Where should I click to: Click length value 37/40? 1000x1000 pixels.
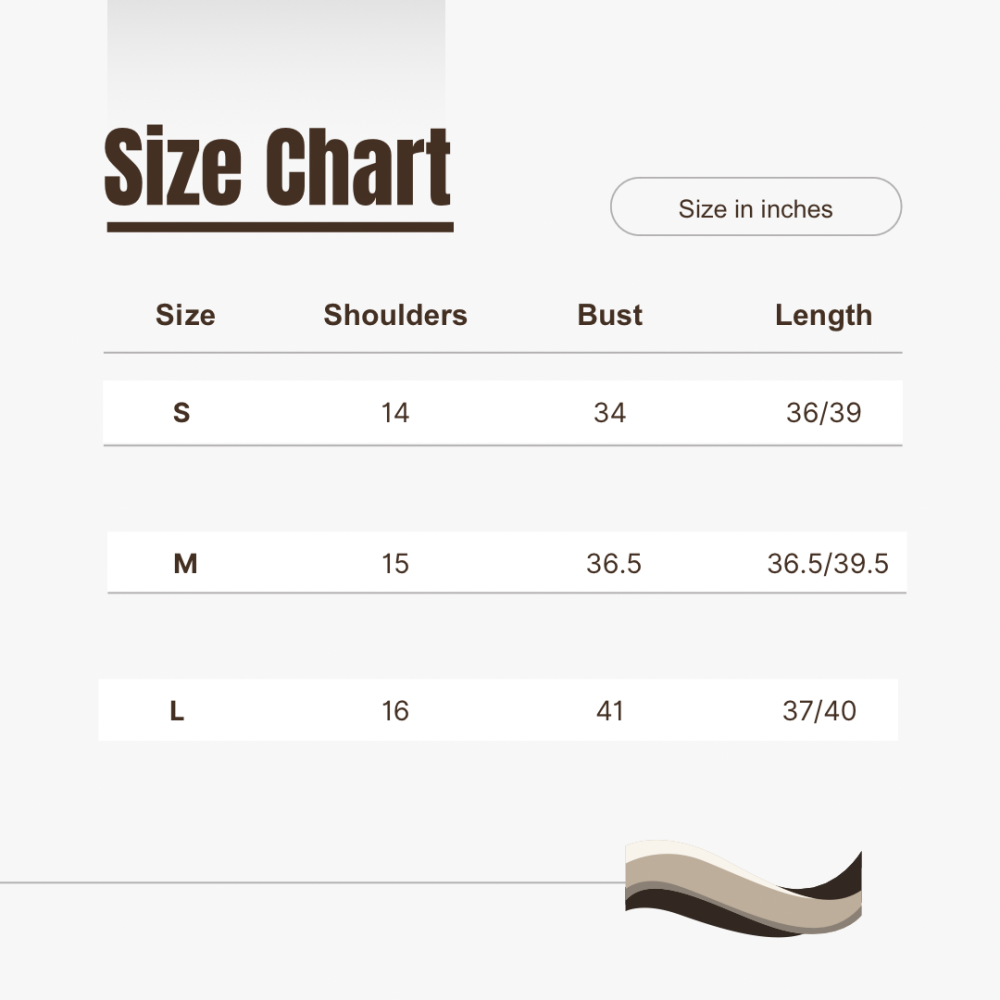820,711
